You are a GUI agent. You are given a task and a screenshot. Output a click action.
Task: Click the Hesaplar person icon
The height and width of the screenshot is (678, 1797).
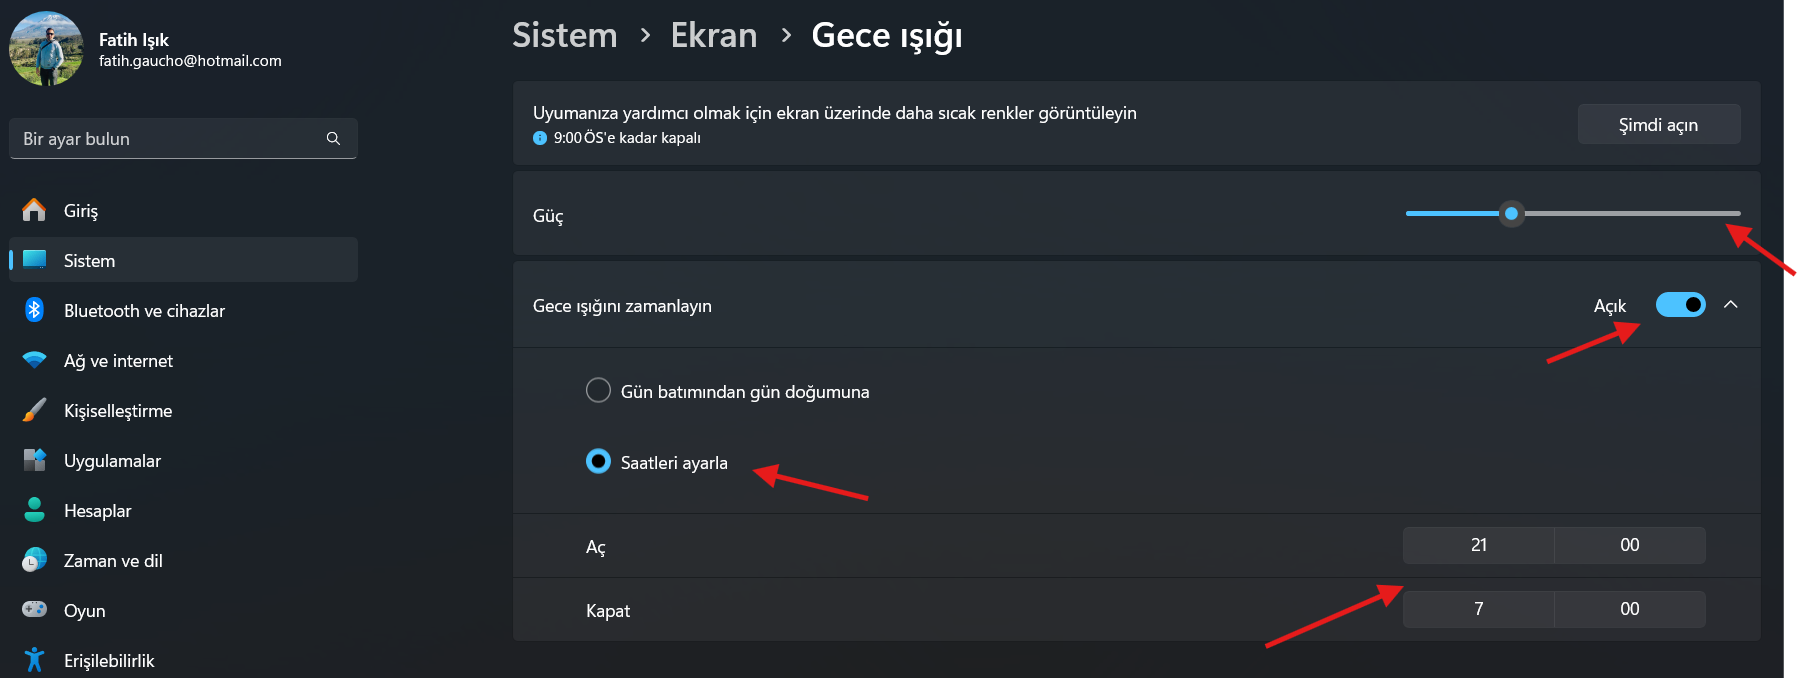[x=34, y=510]
